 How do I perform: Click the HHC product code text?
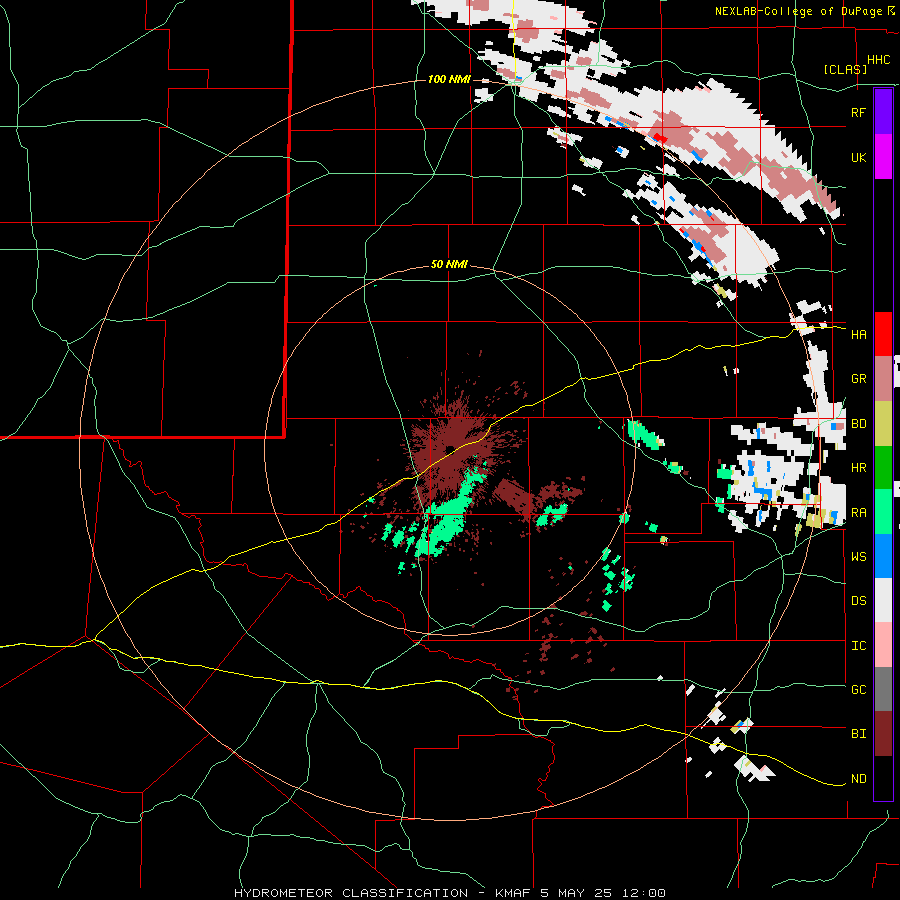[879, 60]
